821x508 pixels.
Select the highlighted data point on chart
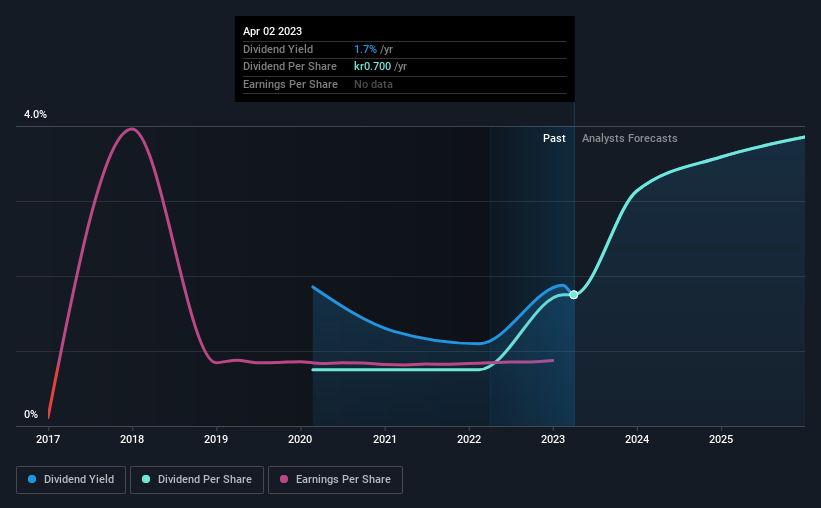574,295
